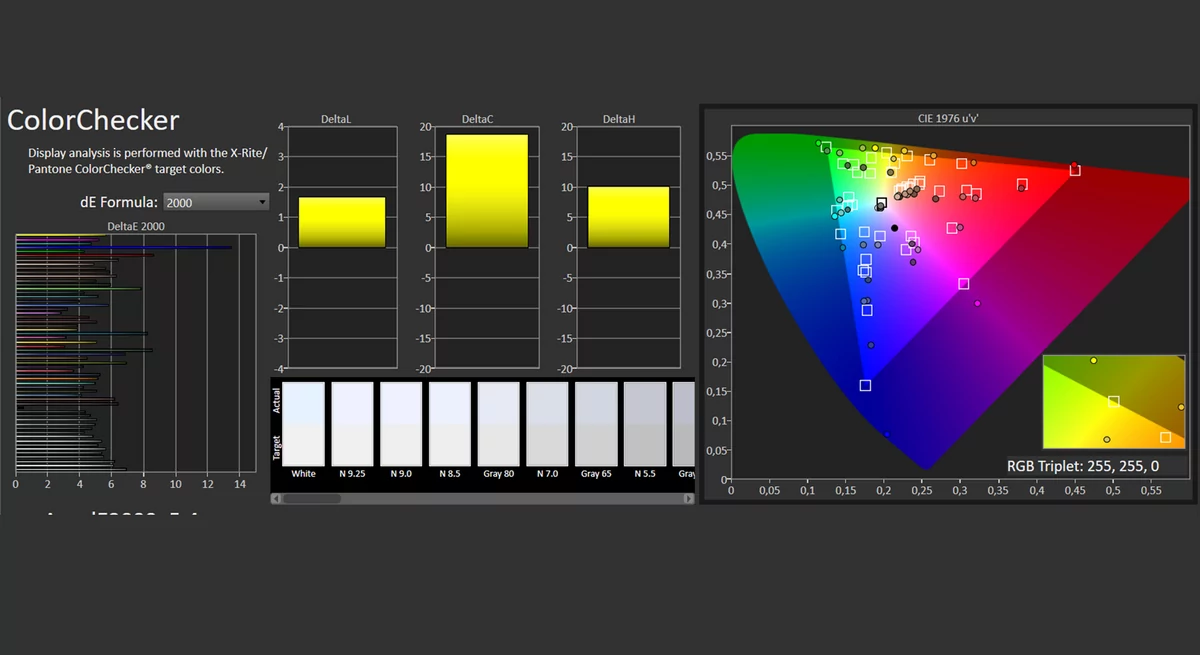
Task: Select the Gray 80 swatch
Action: (498, 424)
